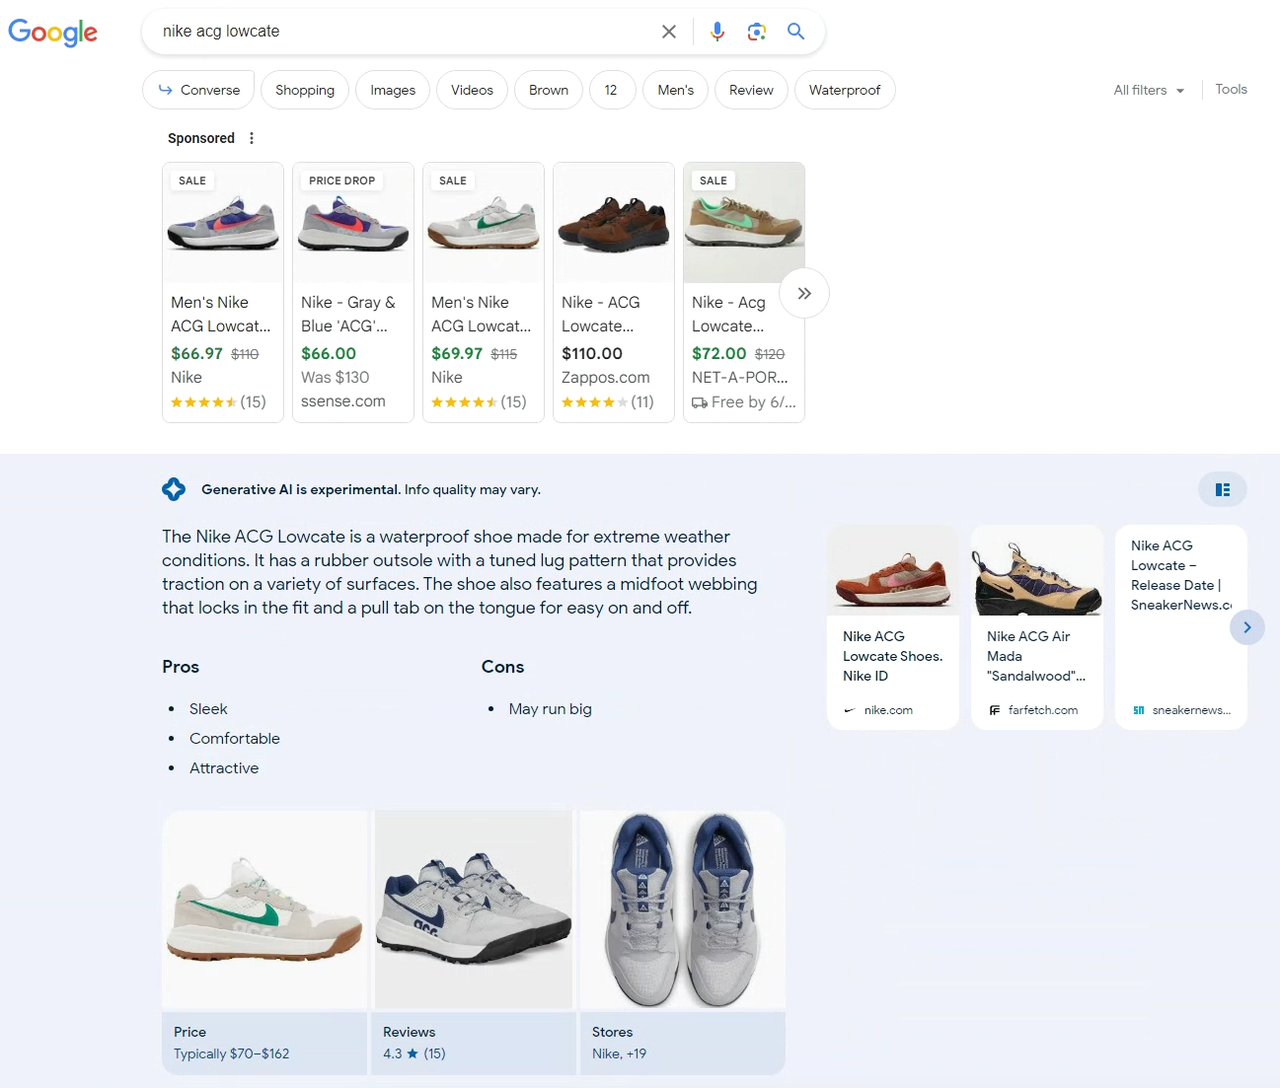Image resolution: width=1280 pixels, height=1088 pixels.
Task: Click the white and green shoe image
Action: [265, 910]
